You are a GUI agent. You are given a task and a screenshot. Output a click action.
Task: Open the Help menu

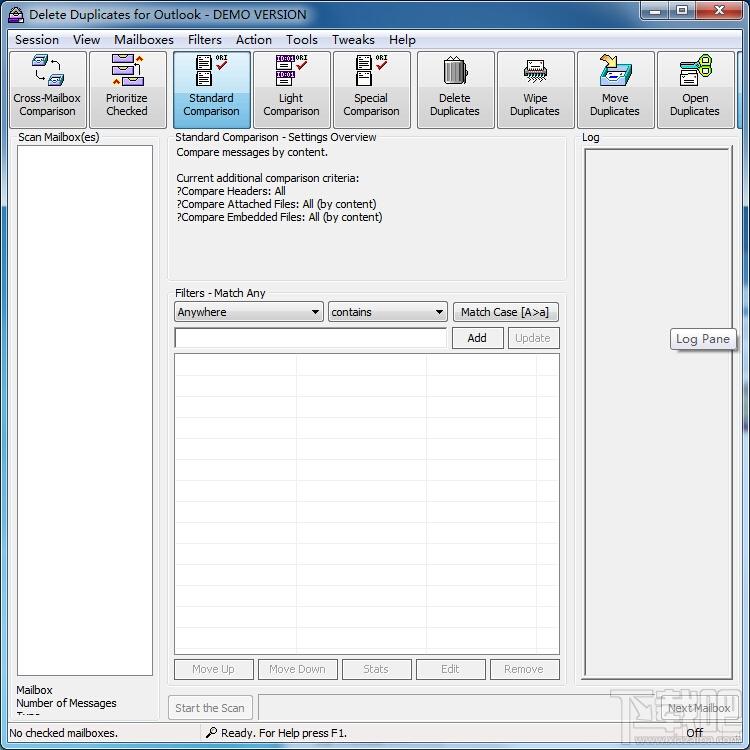(x=402, y=40)
